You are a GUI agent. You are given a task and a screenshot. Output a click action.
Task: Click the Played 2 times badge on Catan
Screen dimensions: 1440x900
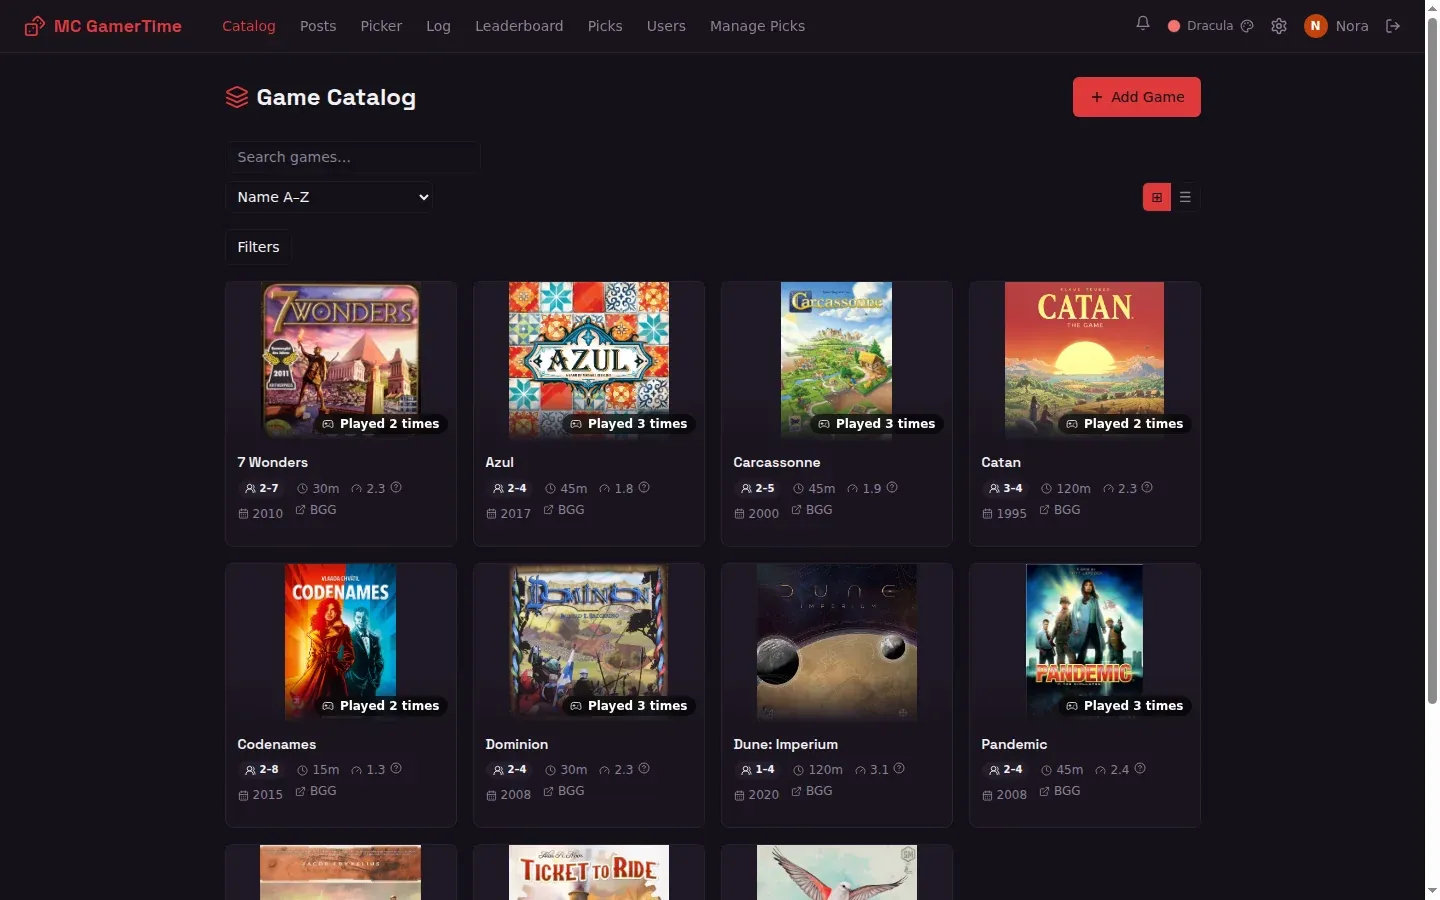[x=1124, y=424]
